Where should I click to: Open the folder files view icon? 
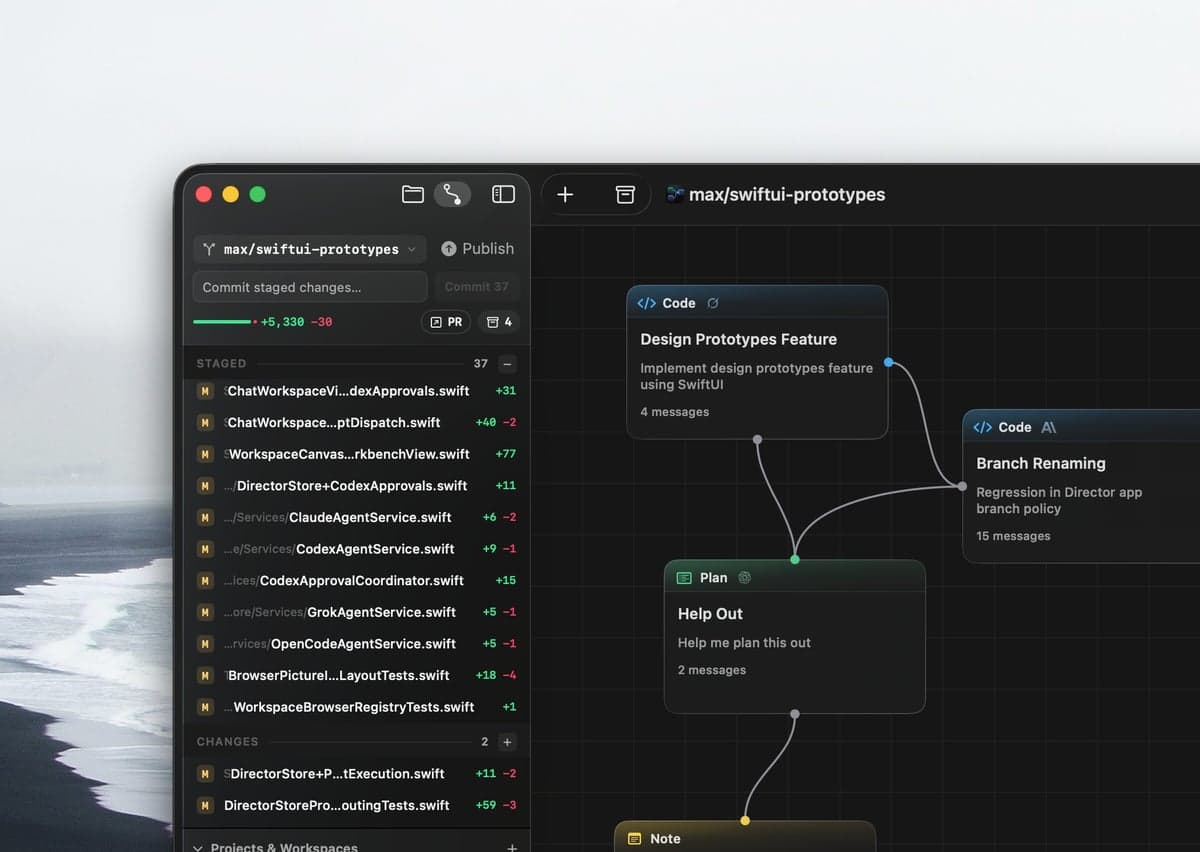click(413, 194)
